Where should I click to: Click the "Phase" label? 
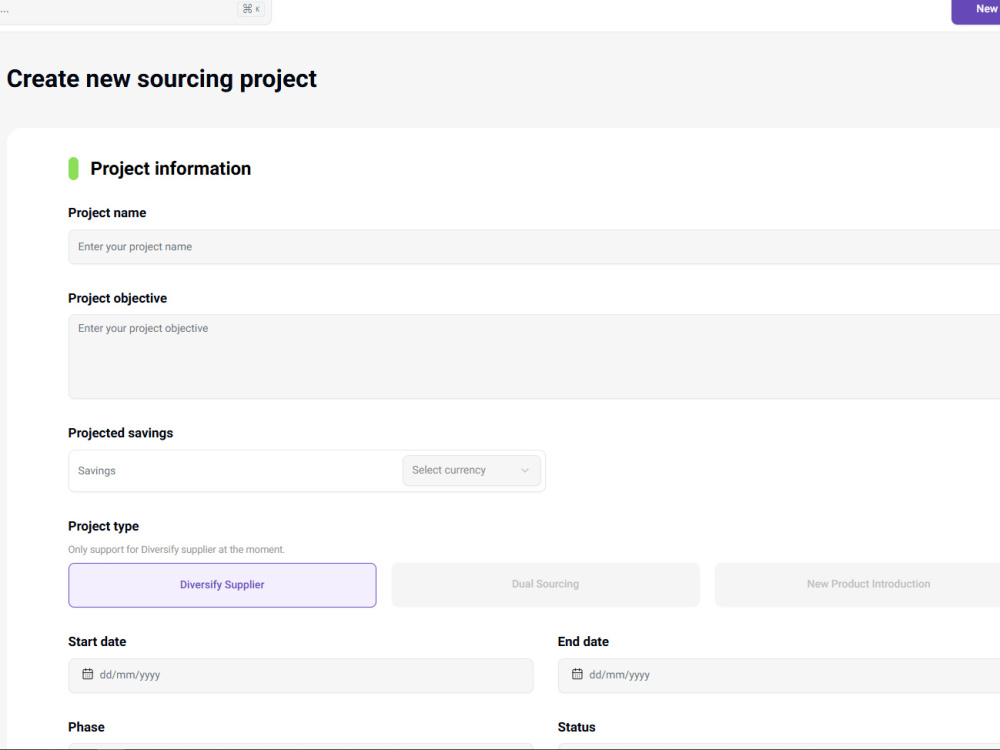click(x=86, y=727)
